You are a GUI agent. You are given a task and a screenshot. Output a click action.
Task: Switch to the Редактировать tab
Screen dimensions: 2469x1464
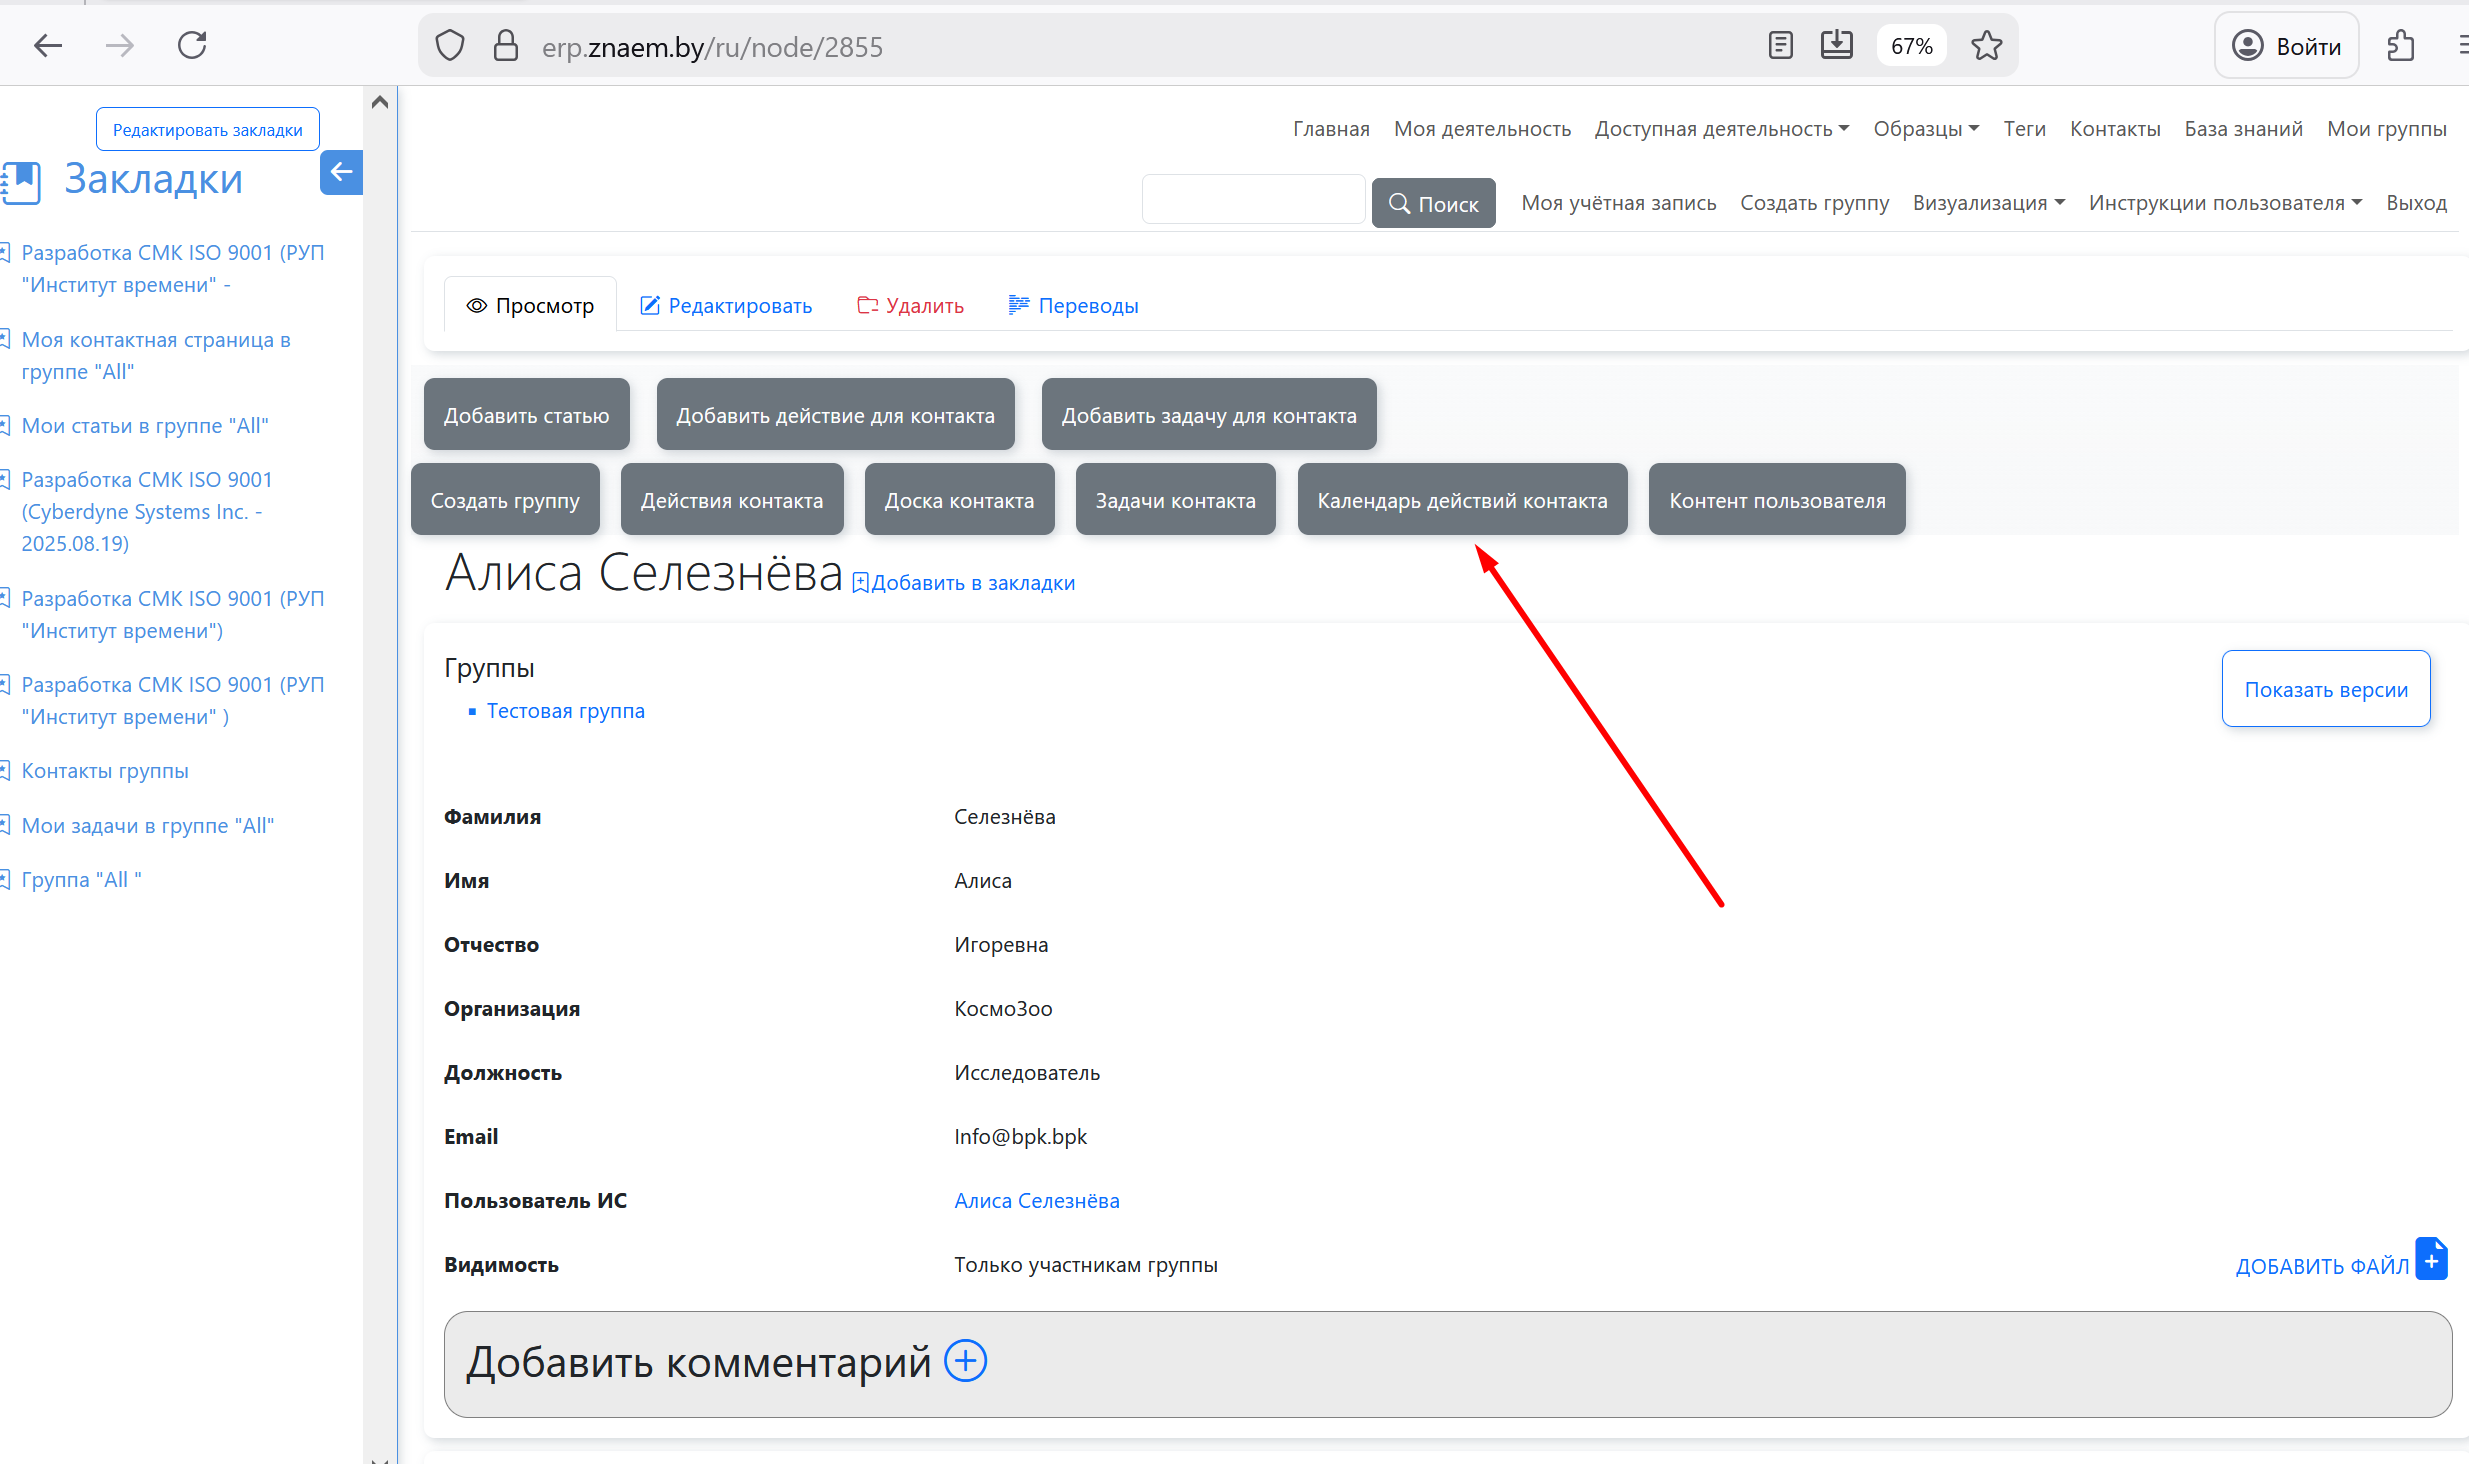pyautogui.click(x=726, y=306)
